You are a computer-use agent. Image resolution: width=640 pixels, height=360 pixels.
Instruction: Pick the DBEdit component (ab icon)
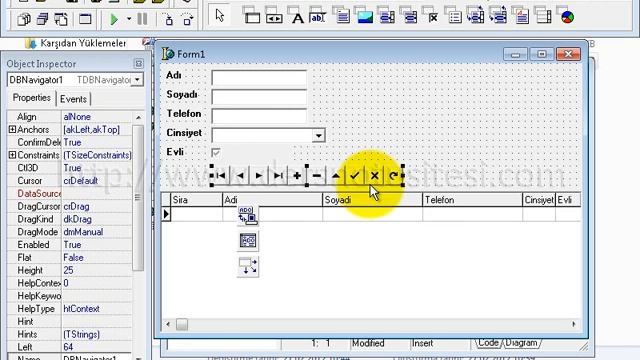(x=318, y=16)
